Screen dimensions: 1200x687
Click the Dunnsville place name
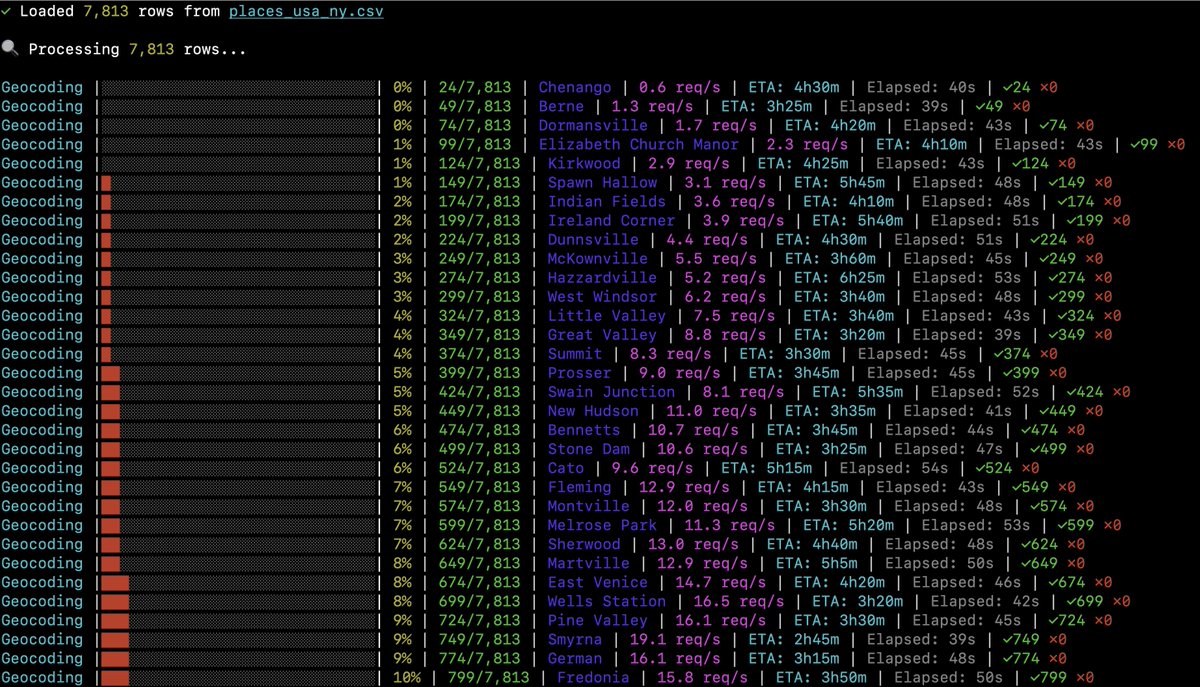point(593,240)
